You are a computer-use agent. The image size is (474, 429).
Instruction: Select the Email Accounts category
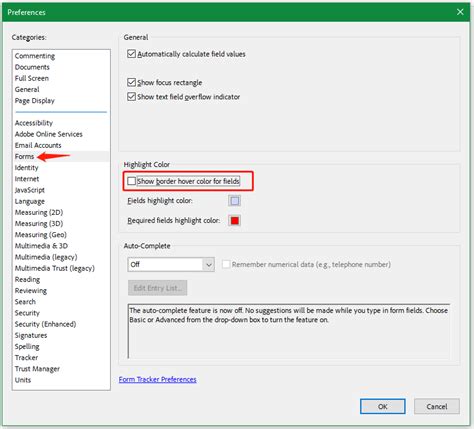tap(38, 145)
